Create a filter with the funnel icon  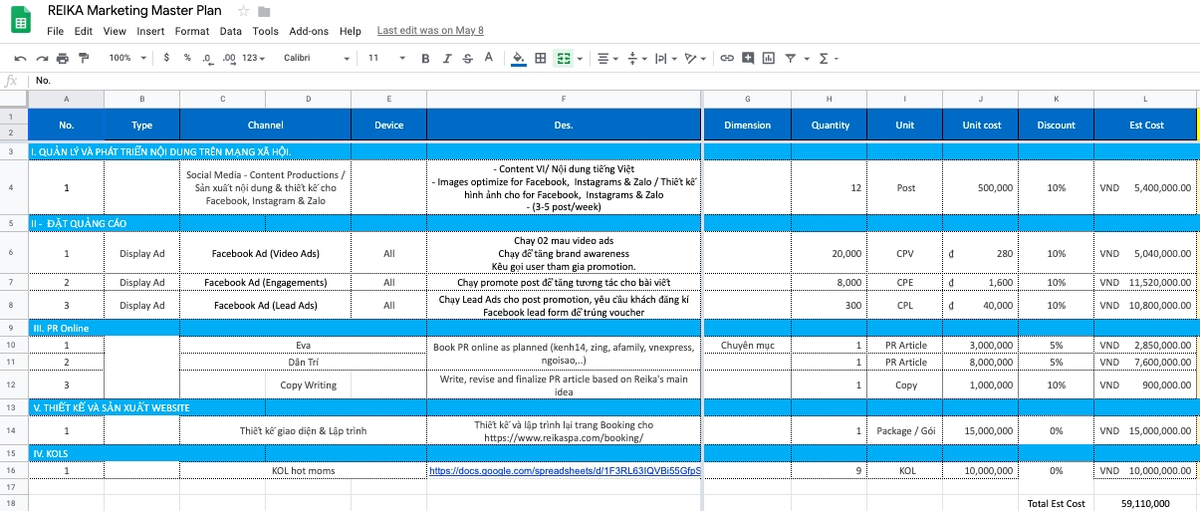[790, 58]
